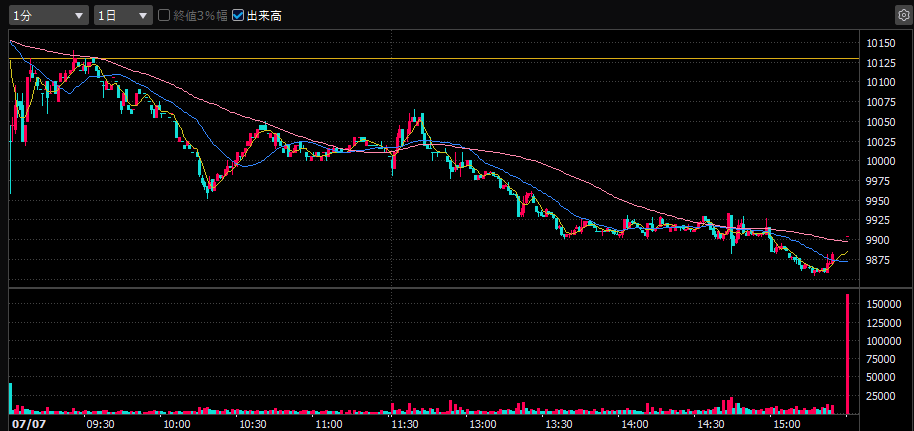
Task: Open the 1日 period dropdown
Action: tap(123, 15)
